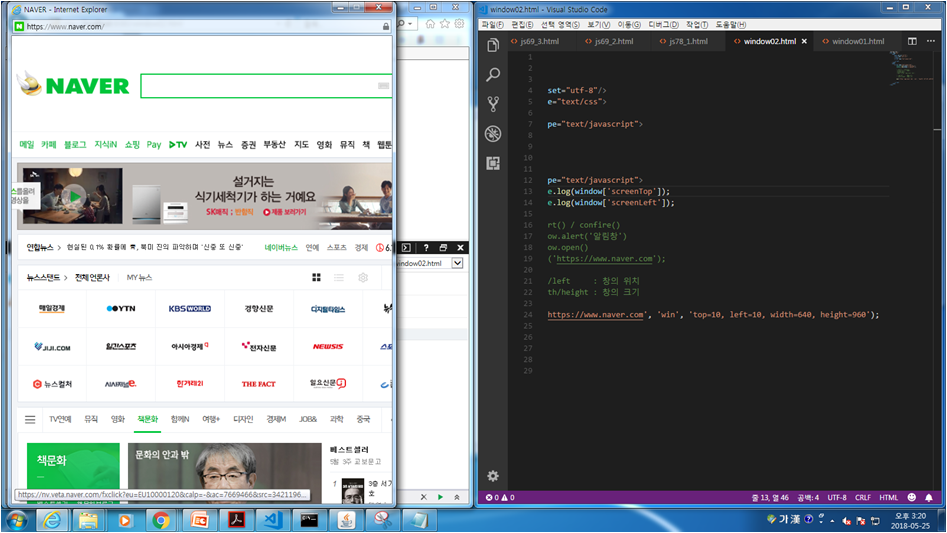The height and width of the screenshot is (533, 947).
Task: Select the TV연예 topic tab on Naver
Action: click(x=60, y=419)
